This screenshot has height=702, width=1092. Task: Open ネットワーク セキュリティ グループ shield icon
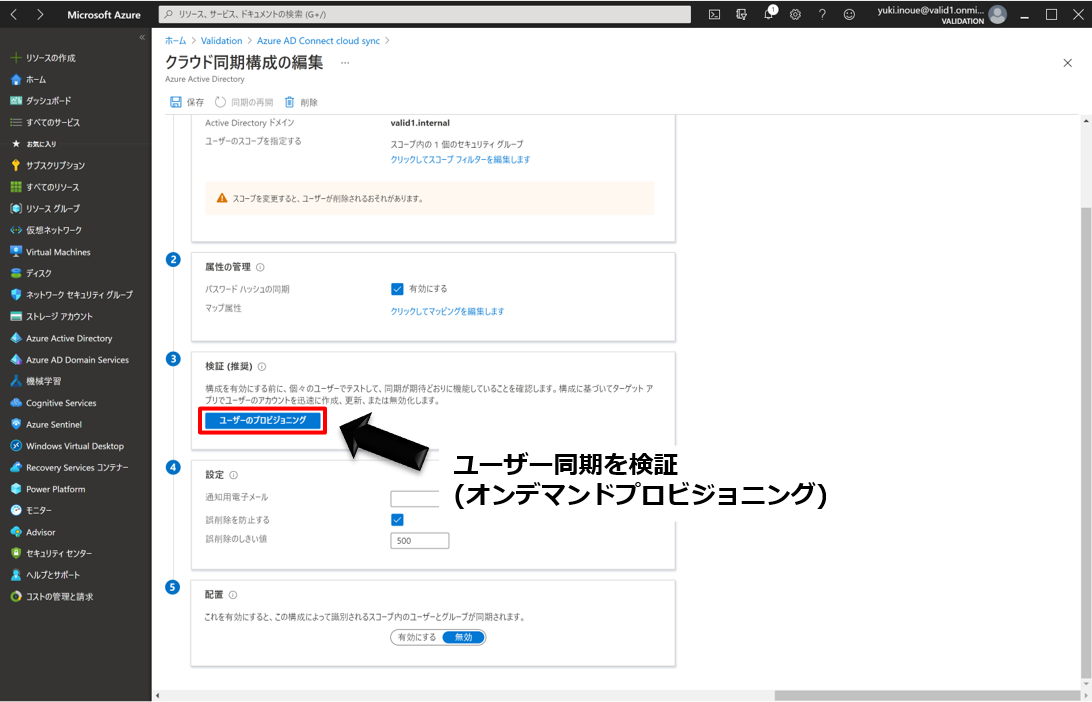tap(16, 295)
